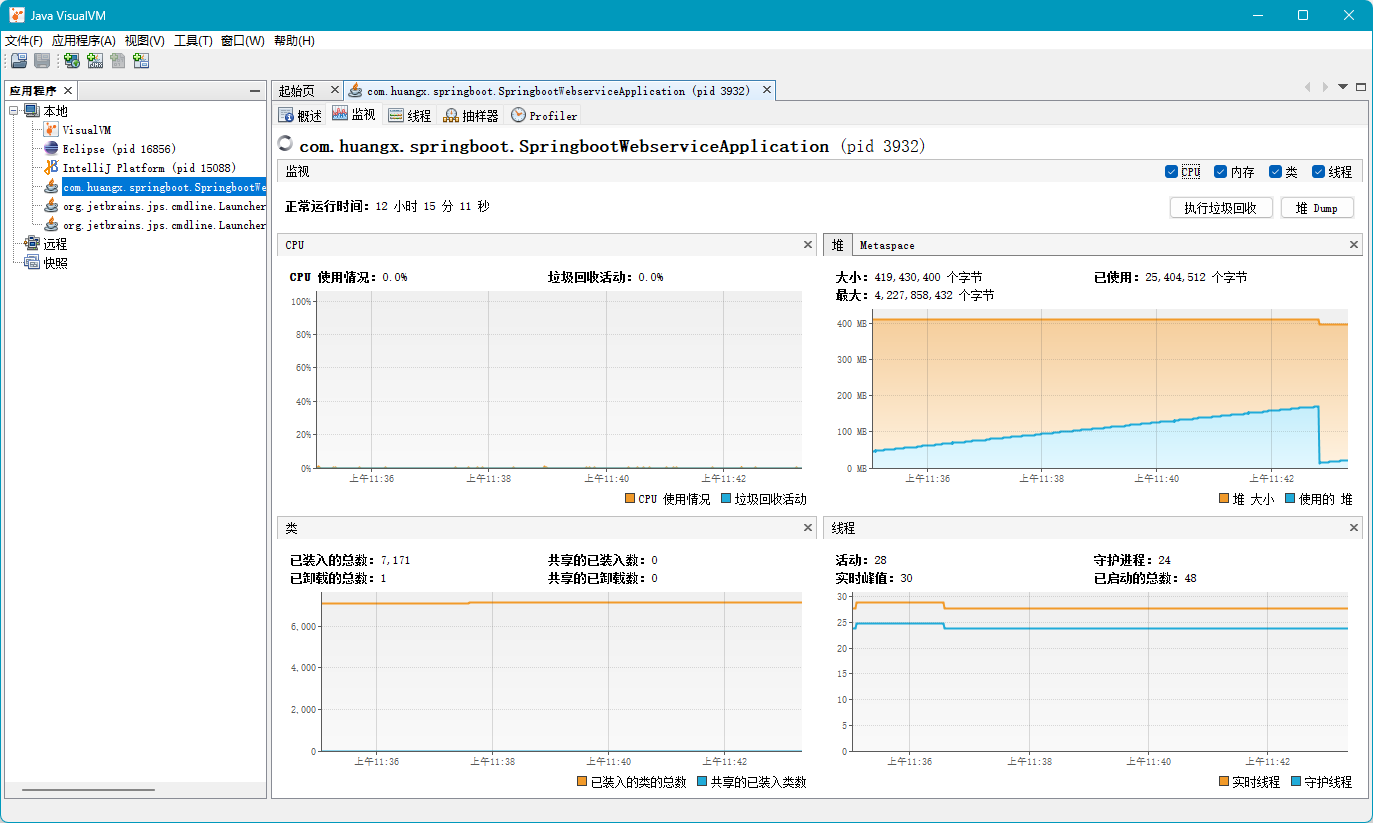Click the 已使用 value 25,404,512 个字节
This screenshot has height=823, width=1373.
1196,277
